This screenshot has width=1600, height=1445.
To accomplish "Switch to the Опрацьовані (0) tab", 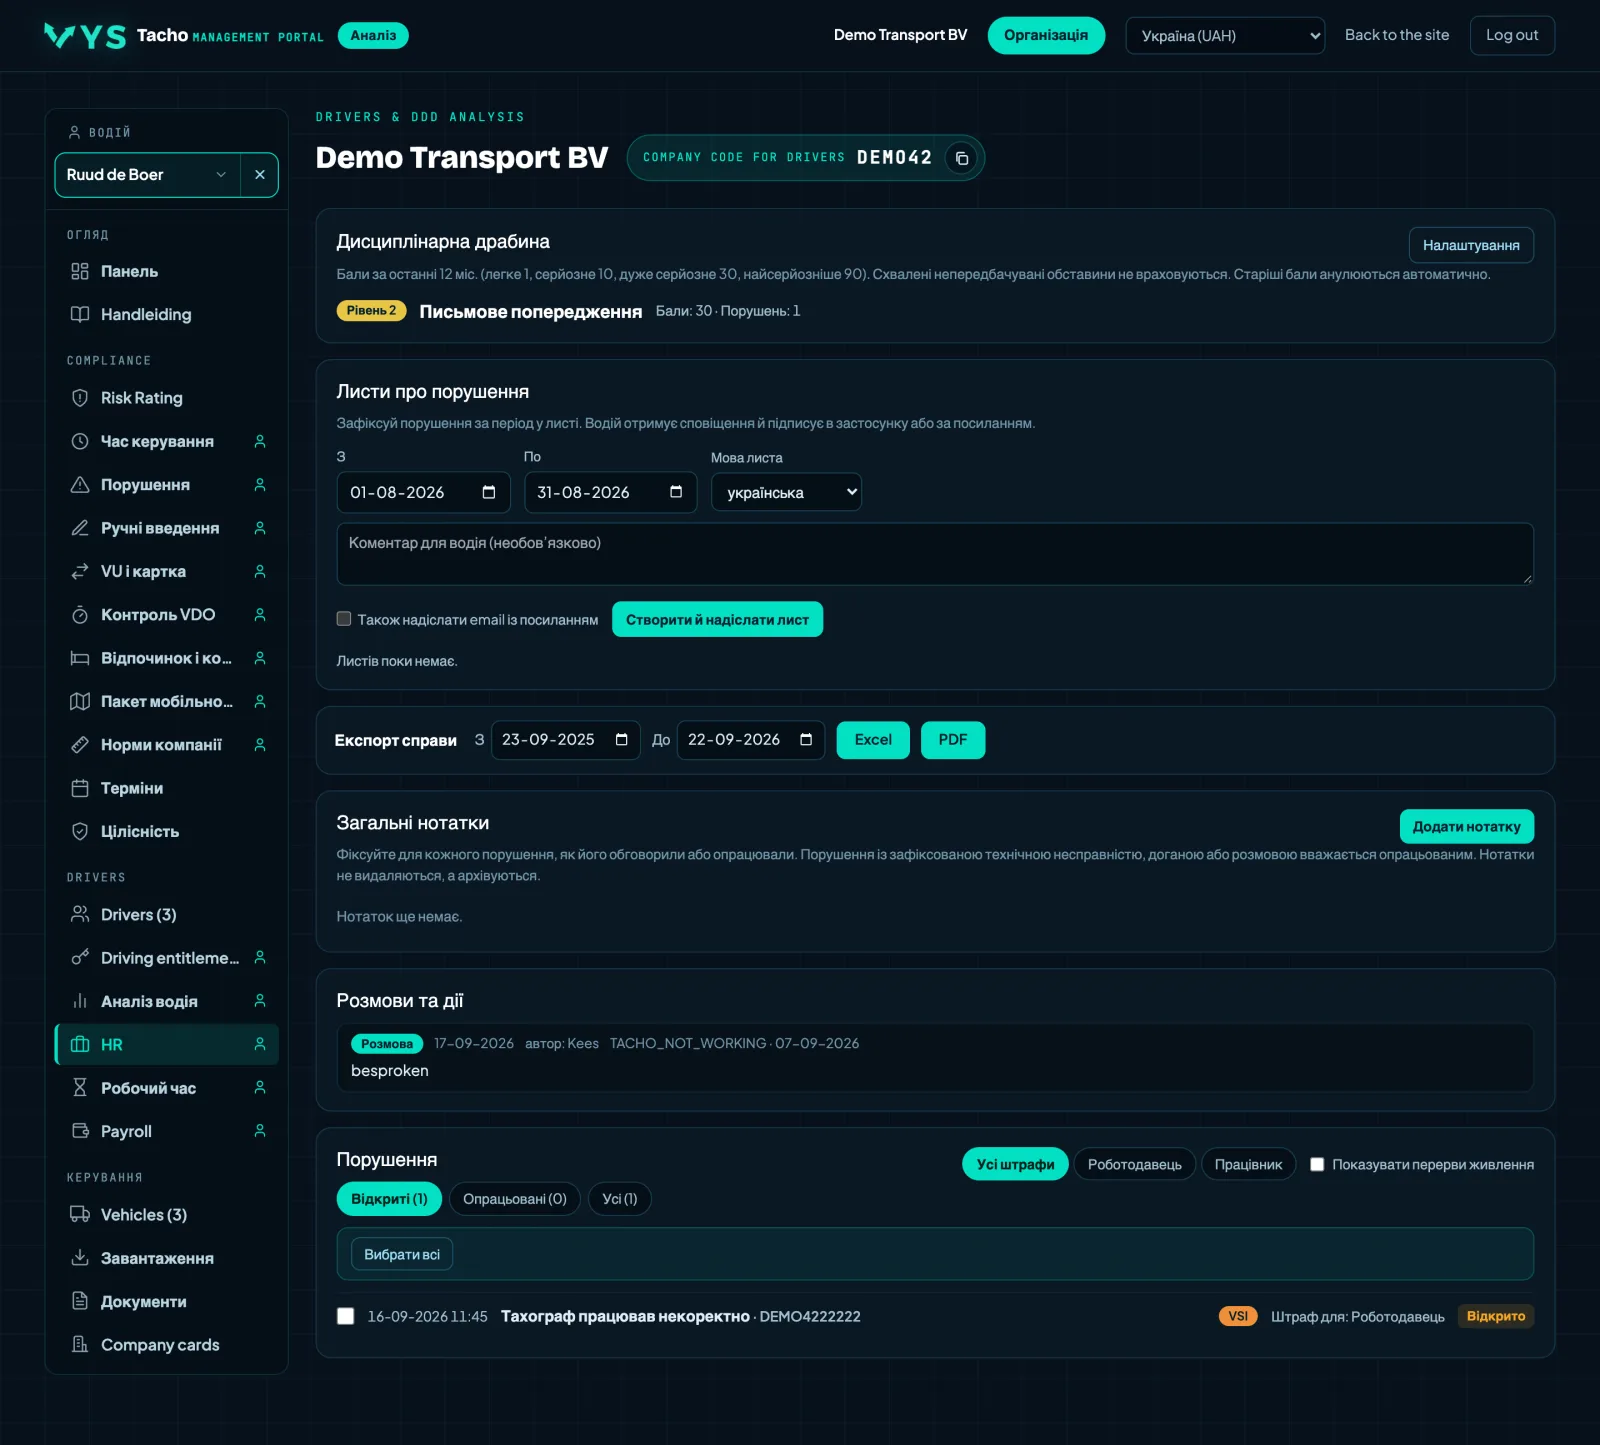I will click(x=515, y=1199).
